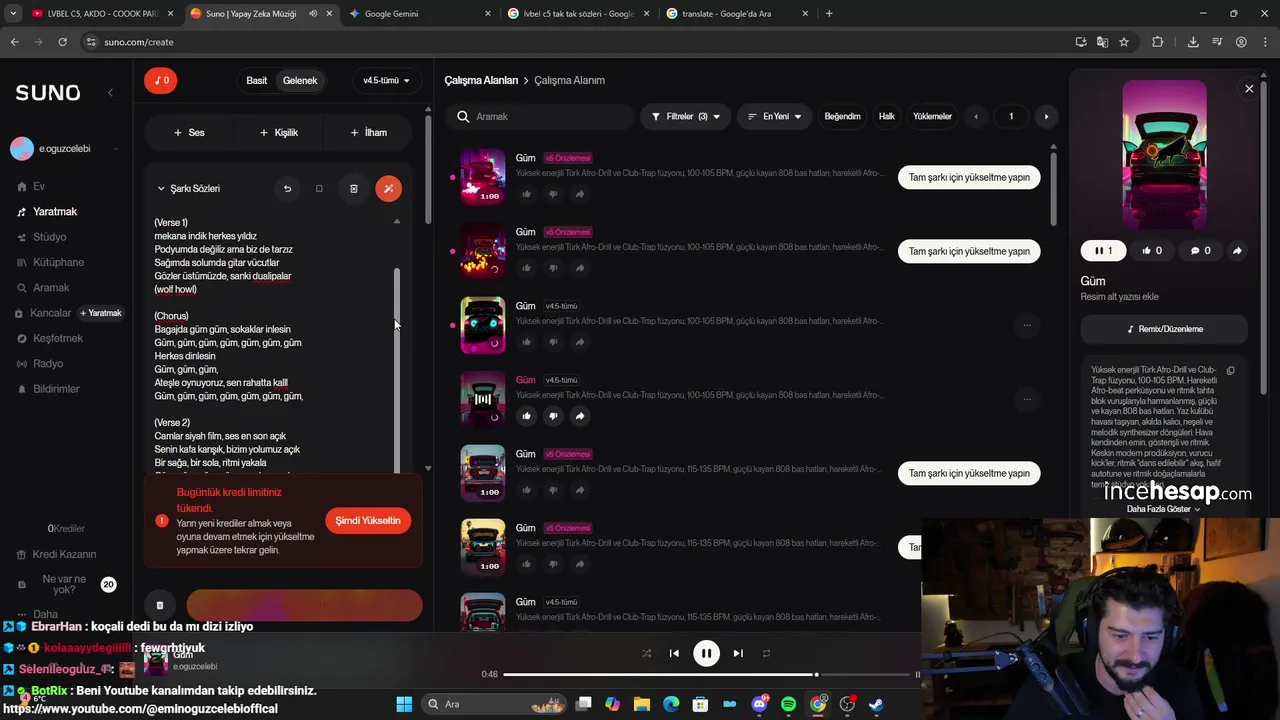Close the song details panel
This screenshot has height=720, width=1280.
(1249, 89)
